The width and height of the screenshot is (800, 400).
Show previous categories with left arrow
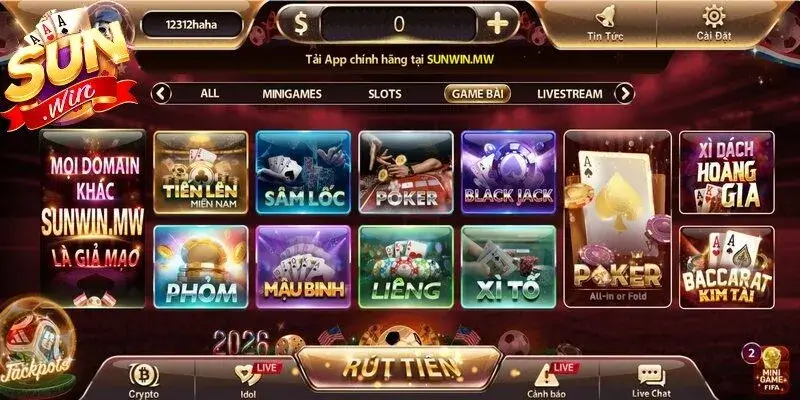[161, 94]
